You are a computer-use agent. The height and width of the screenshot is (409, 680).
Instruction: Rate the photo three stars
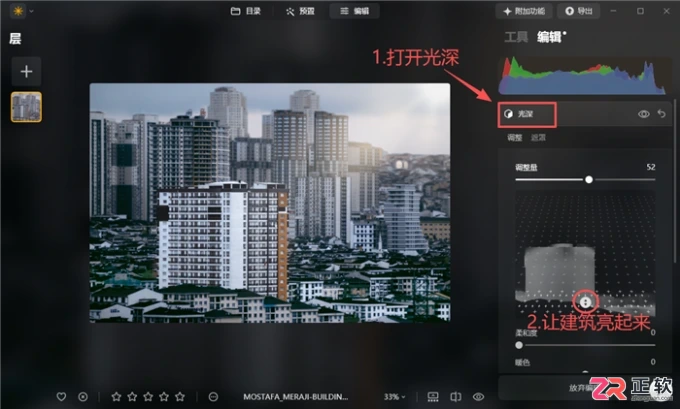(x=148, y=396)
